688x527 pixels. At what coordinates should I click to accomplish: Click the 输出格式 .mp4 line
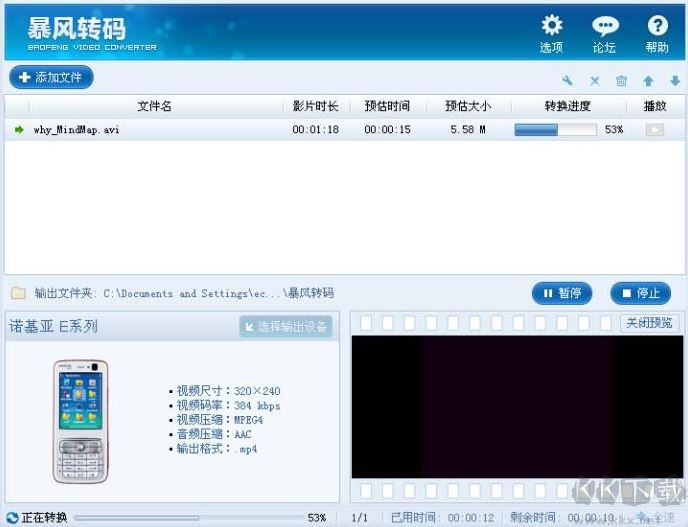coord(213,448)
